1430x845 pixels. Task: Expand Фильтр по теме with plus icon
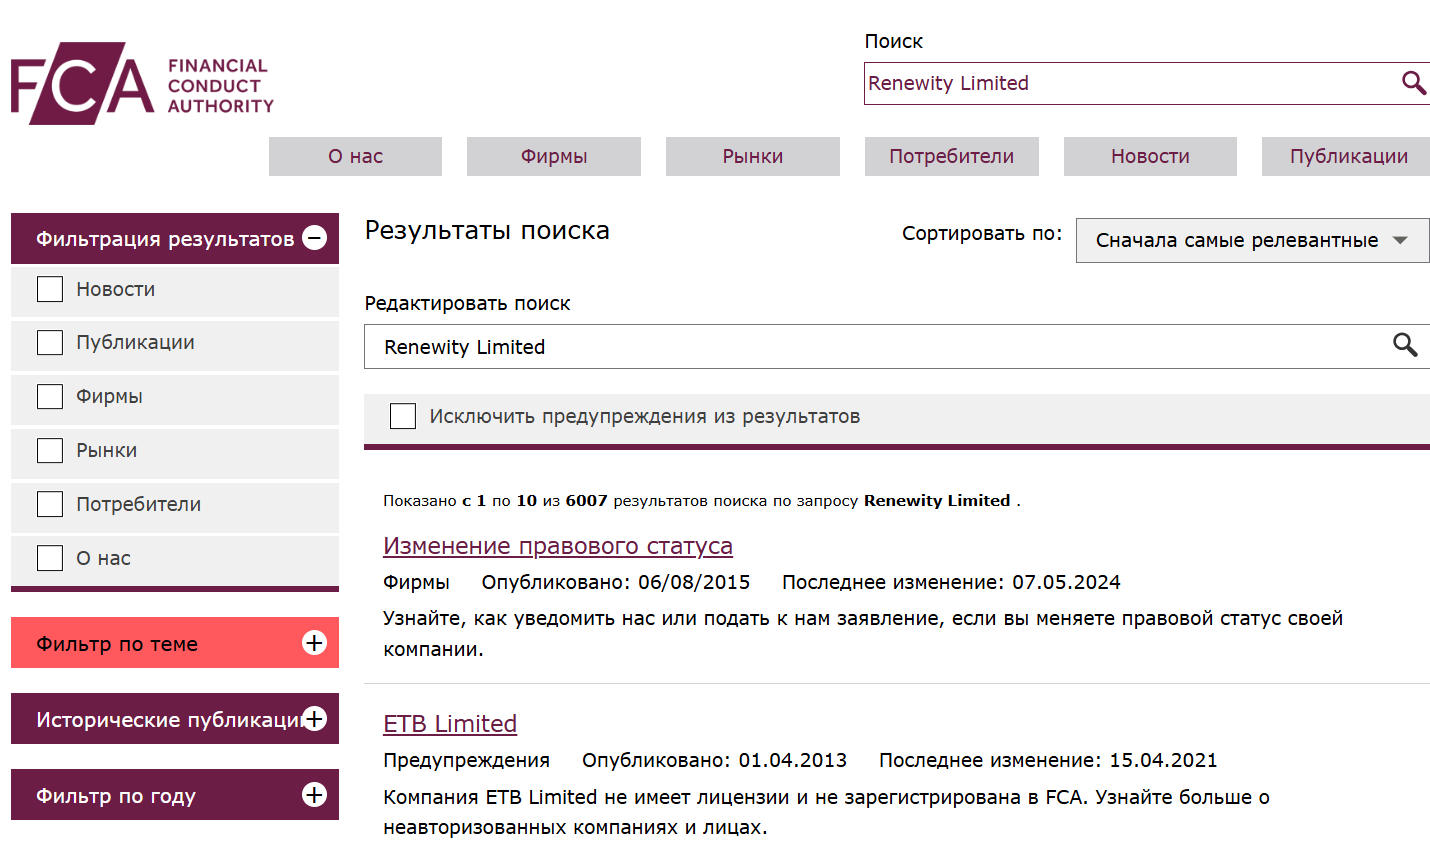(314, 643)
